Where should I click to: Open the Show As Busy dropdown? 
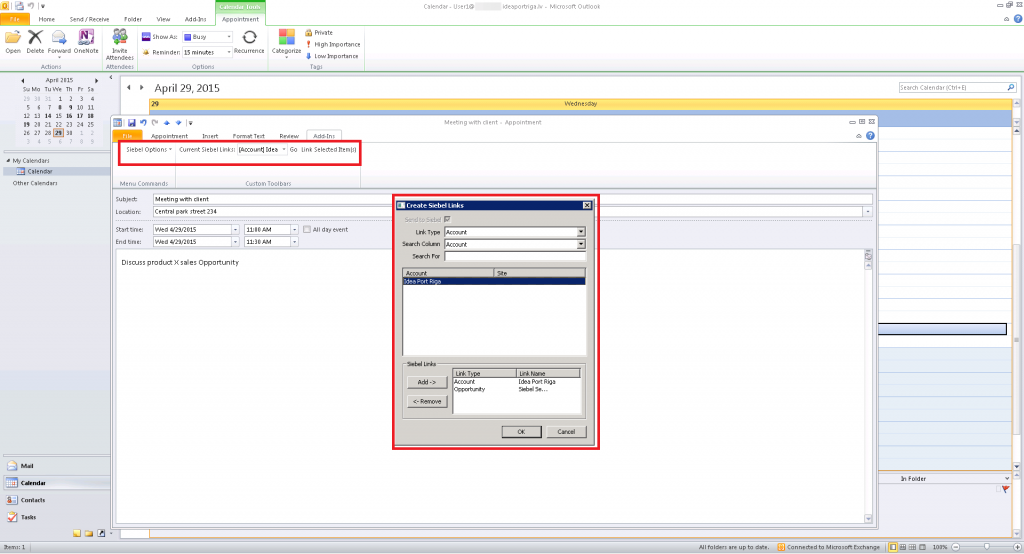pos(229,37)
